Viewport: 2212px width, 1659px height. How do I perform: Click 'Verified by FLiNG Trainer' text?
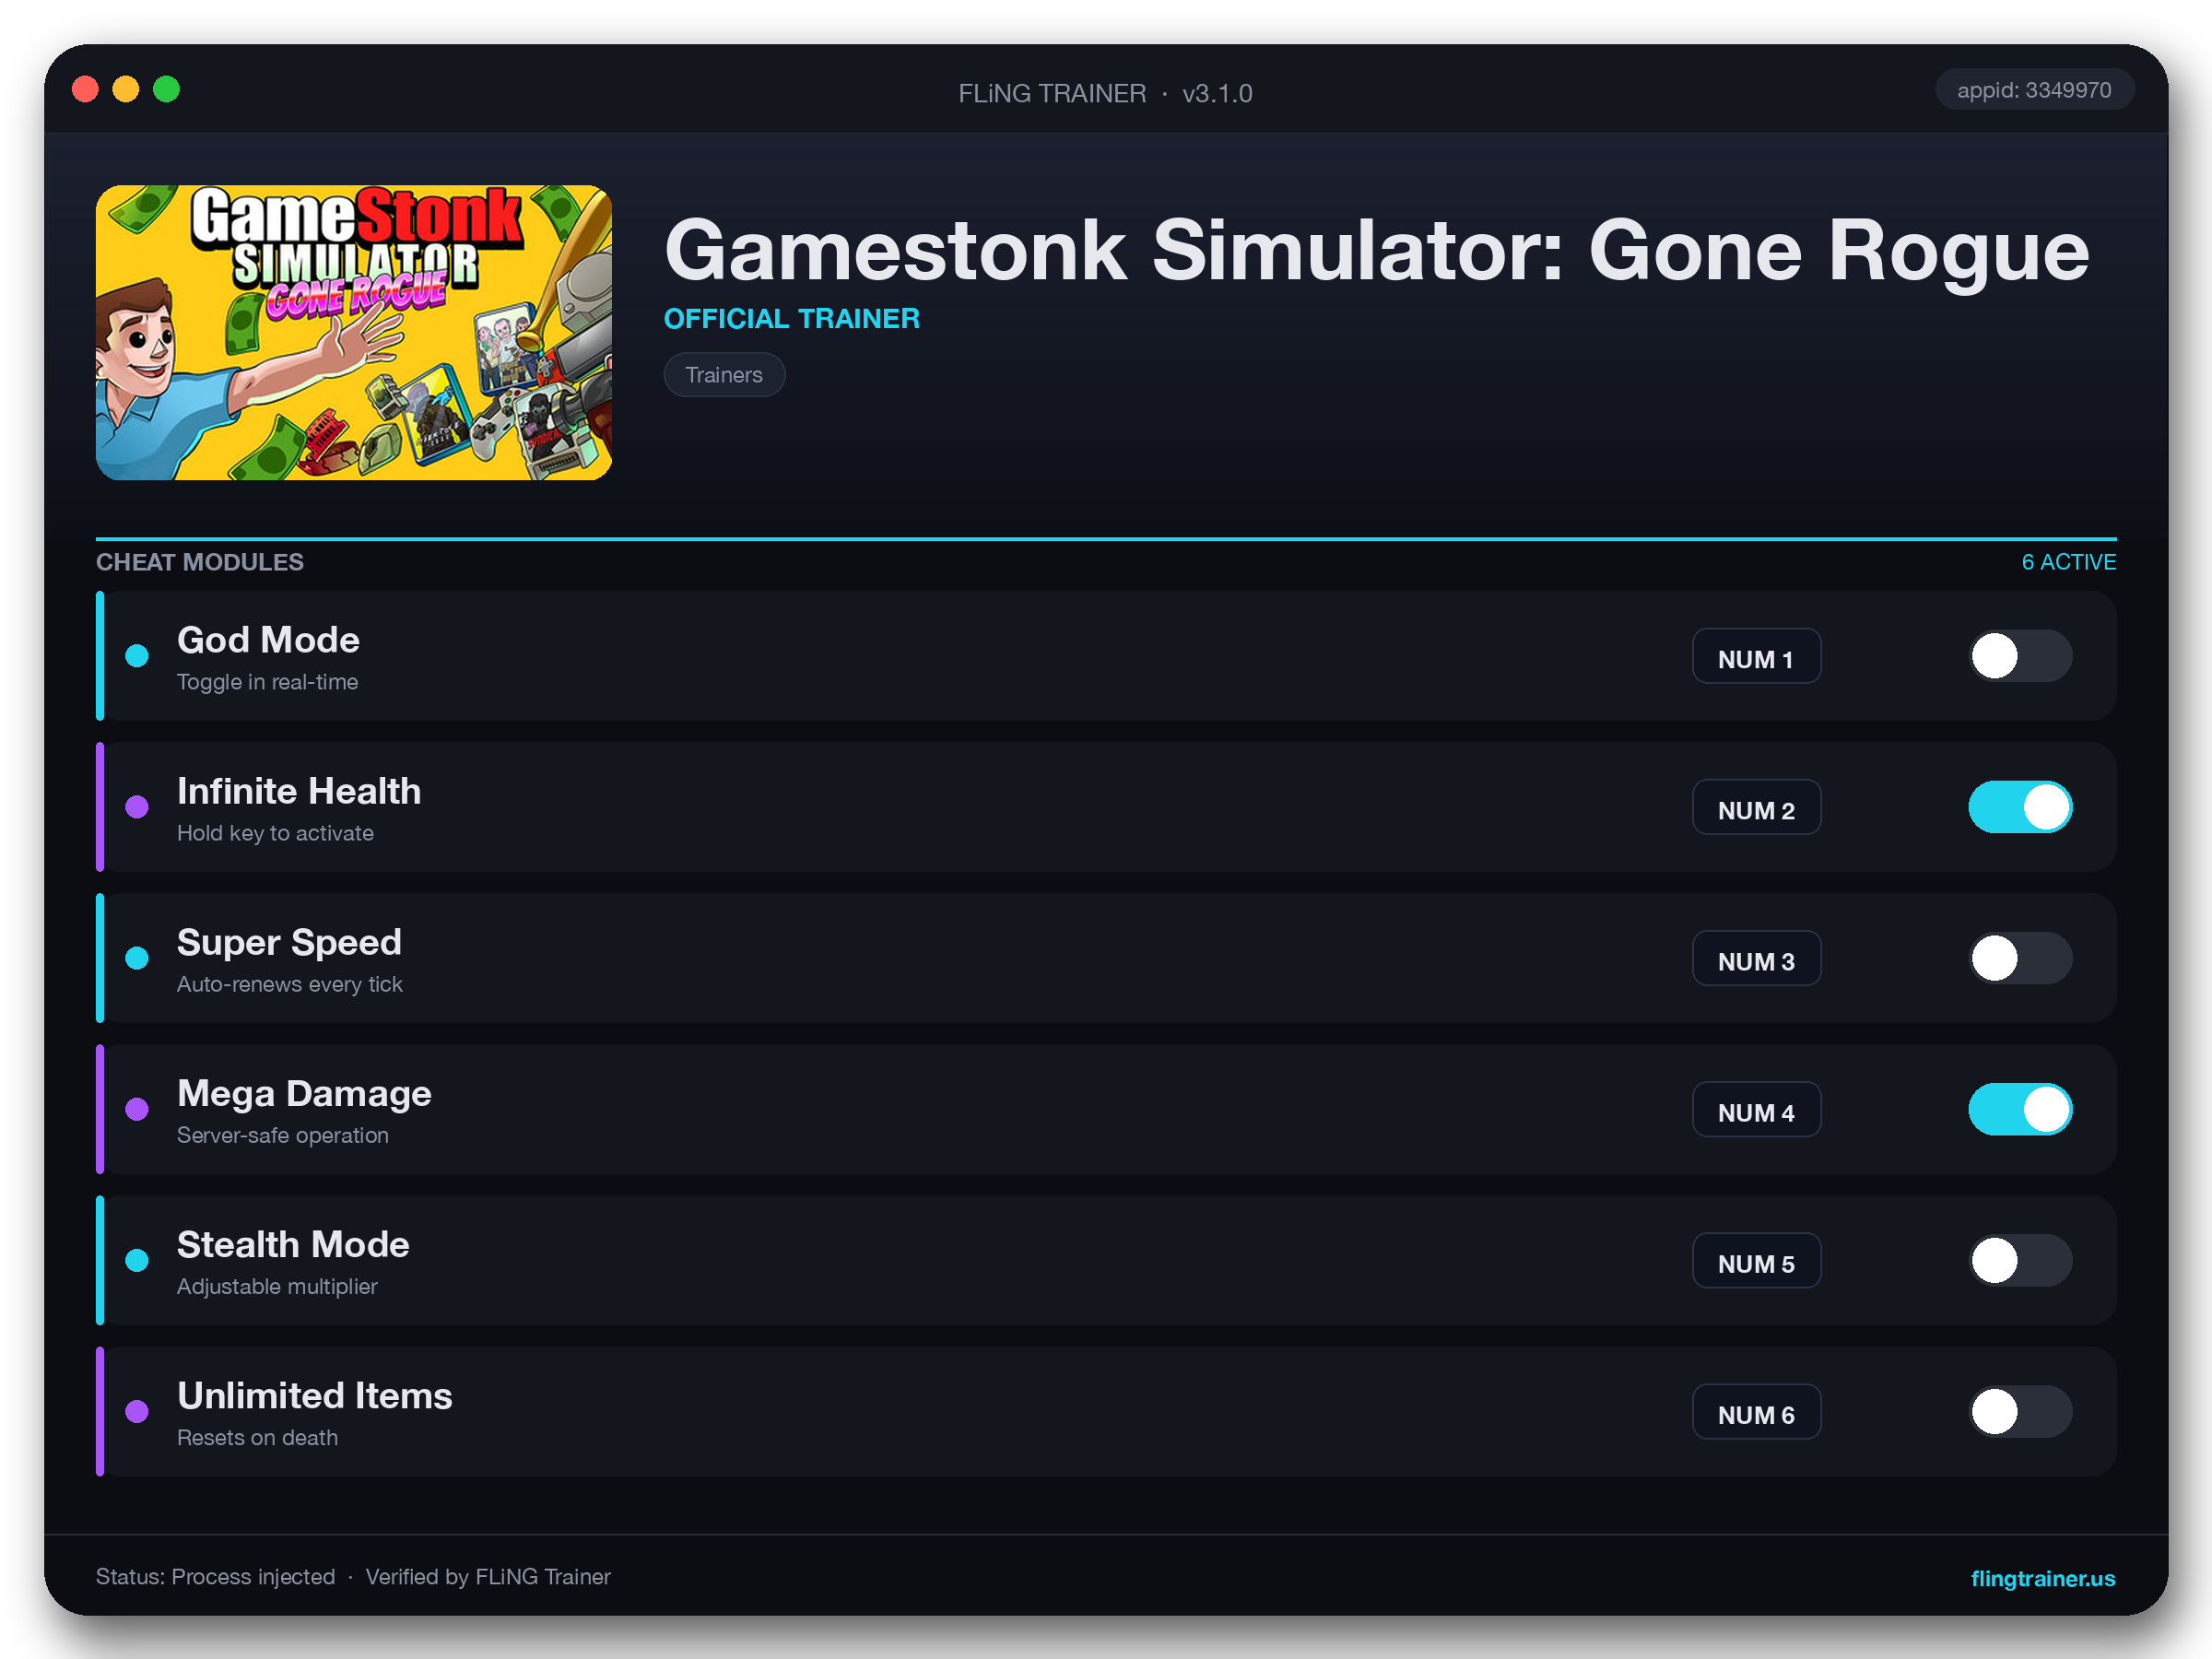pyautogui.click(x=488, y=1577)
